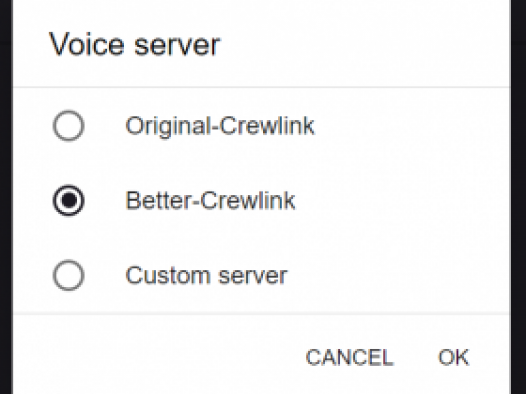Click the empty circle icon beside Custom server
This screenshot has height=394, width=526.
(68, 275)
